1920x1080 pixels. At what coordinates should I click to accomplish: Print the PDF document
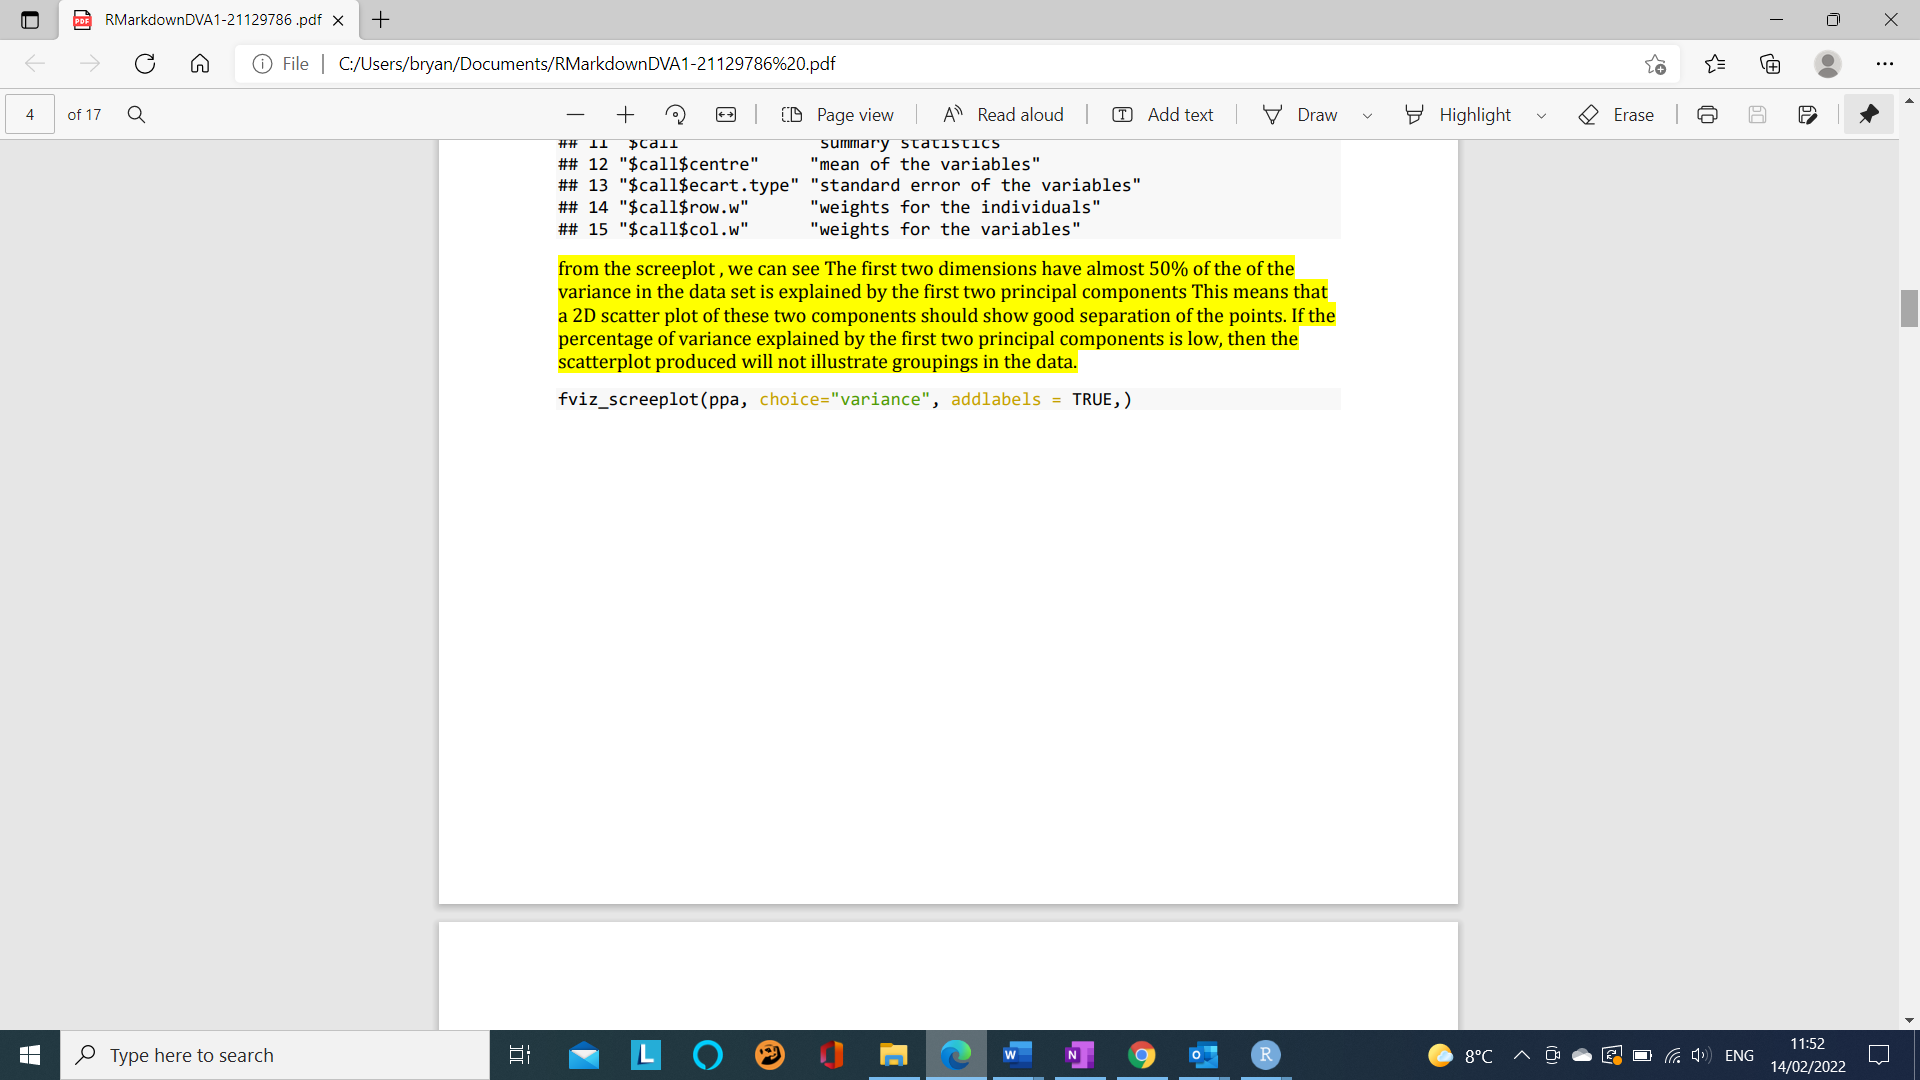(x=1707, y=115)
